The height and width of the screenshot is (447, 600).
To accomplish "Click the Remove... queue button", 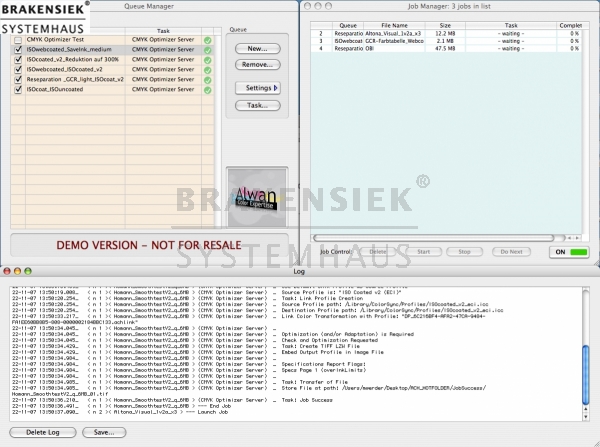I will (x=258, y=65).
